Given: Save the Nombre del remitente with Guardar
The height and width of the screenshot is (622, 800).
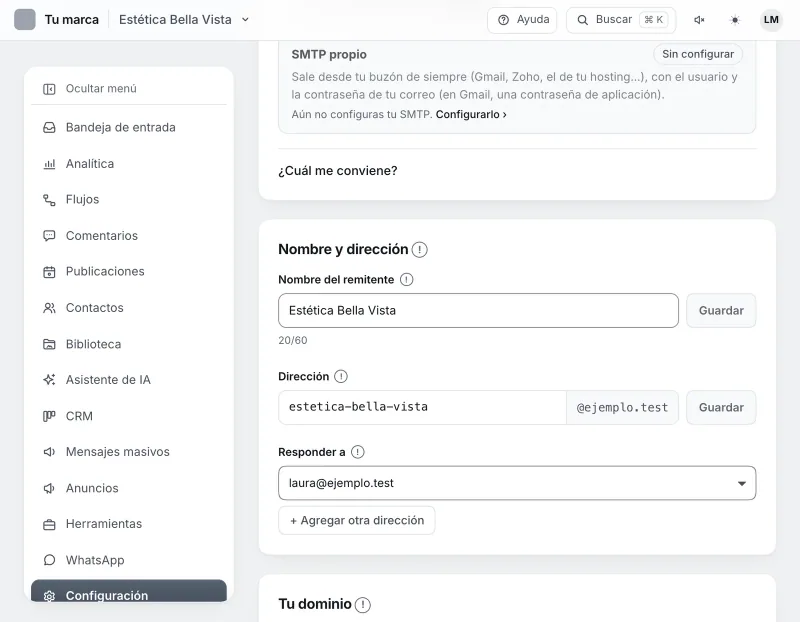Looking at the screenshot, I should (721, 310).
